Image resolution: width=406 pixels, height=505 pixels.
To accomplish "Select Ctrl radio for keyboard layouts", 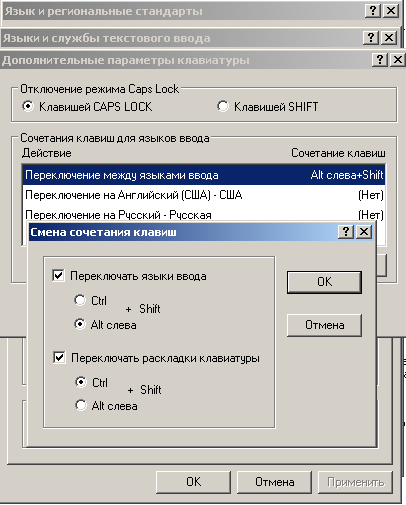I will (x=81, y=382).
